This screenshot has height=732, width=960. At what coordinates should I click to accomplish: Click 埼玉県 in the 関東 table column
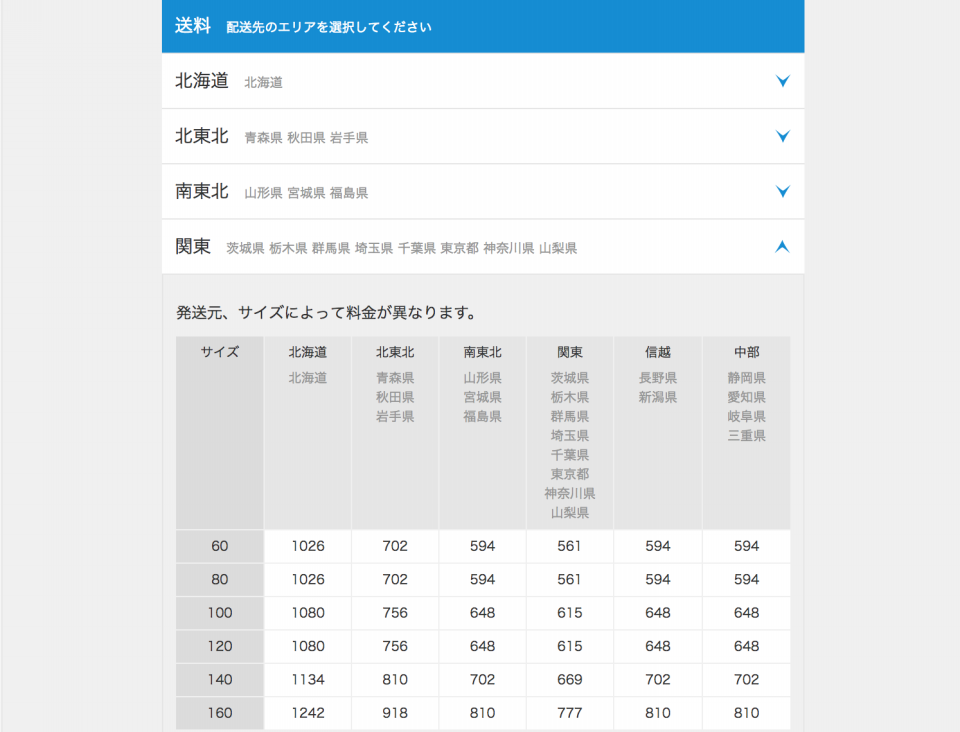point(570,436)
